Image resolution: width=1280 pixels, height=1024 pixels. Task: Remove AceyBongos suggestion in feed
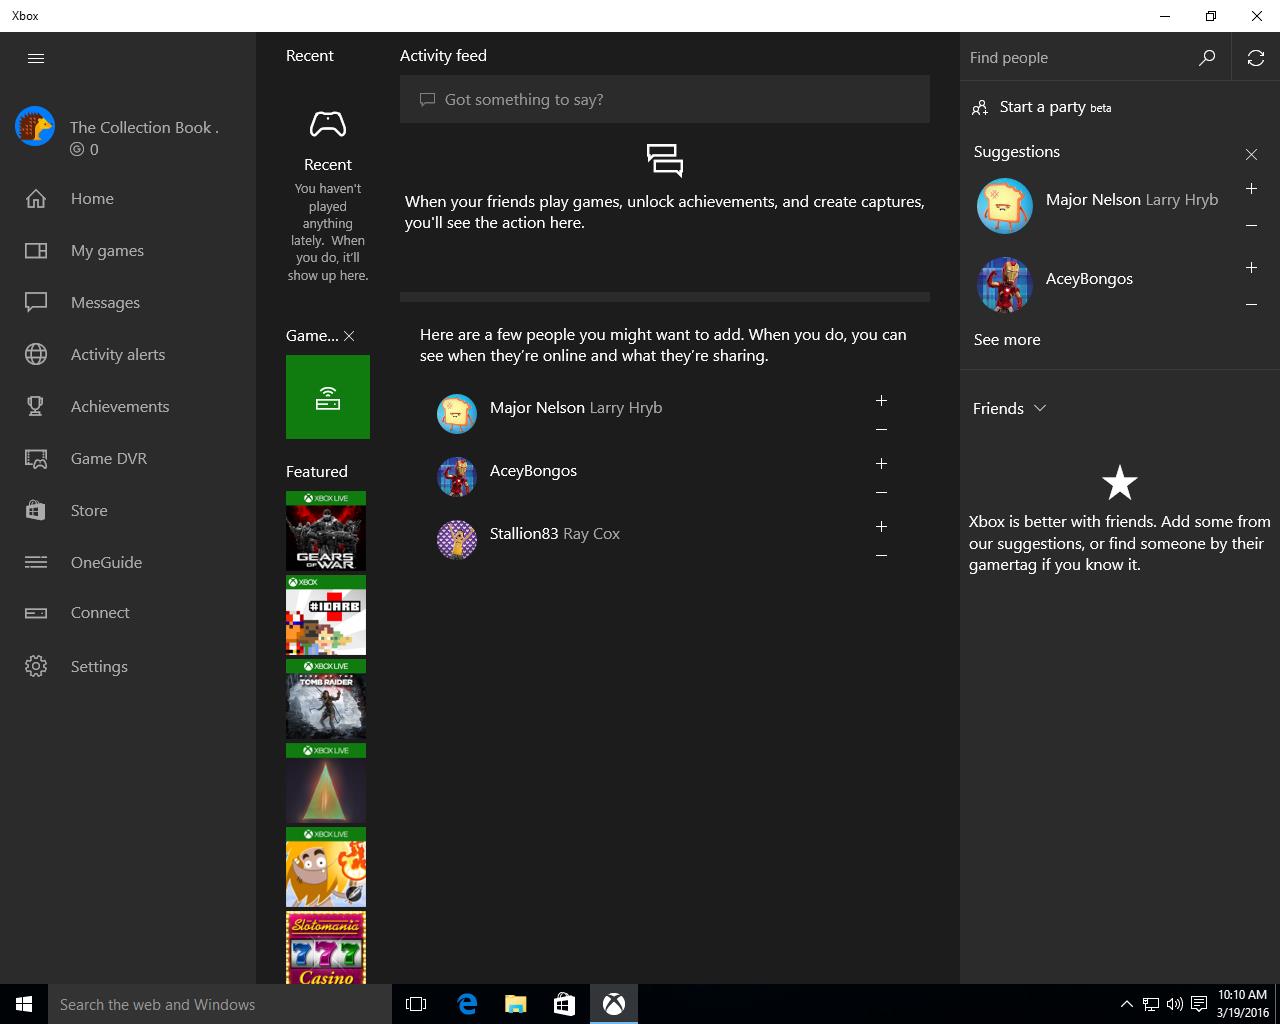click(881, 493)
